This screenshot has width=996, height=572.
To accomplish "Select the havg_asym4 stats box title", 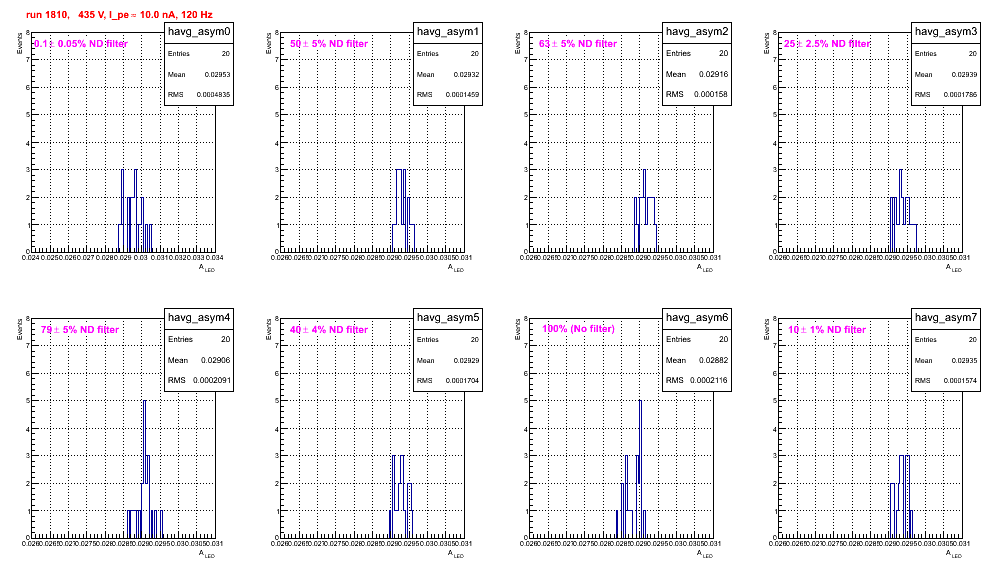I will coord(199,318).
